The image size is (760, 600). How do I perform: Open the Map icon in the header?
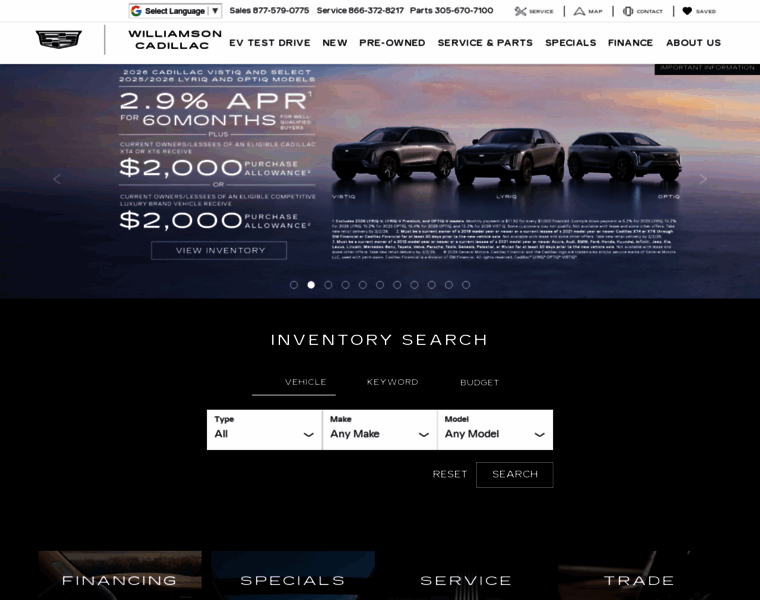pyautogui.click(x=579, y=11)
